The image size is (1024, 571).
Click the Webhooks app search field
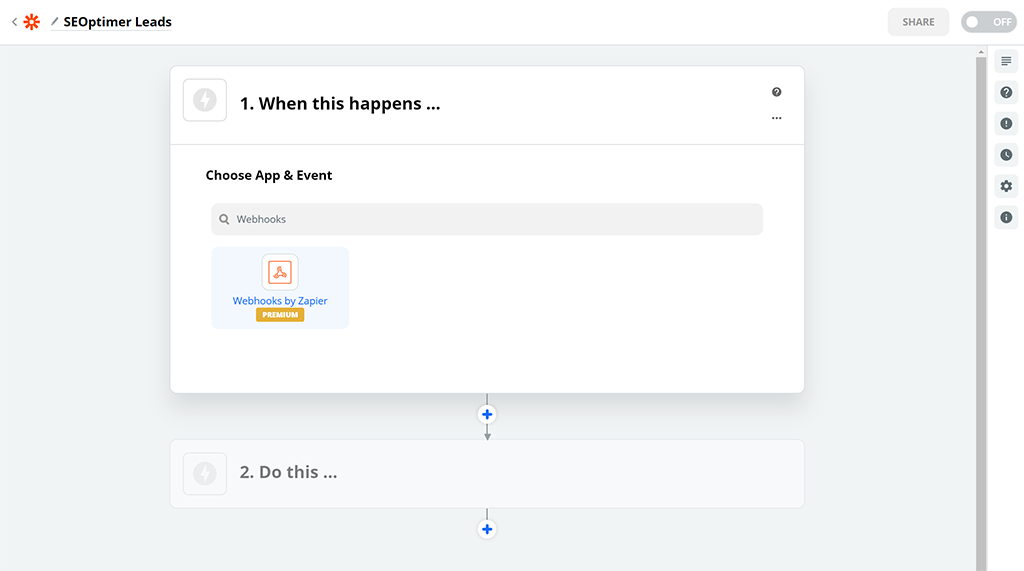(487, 219)
